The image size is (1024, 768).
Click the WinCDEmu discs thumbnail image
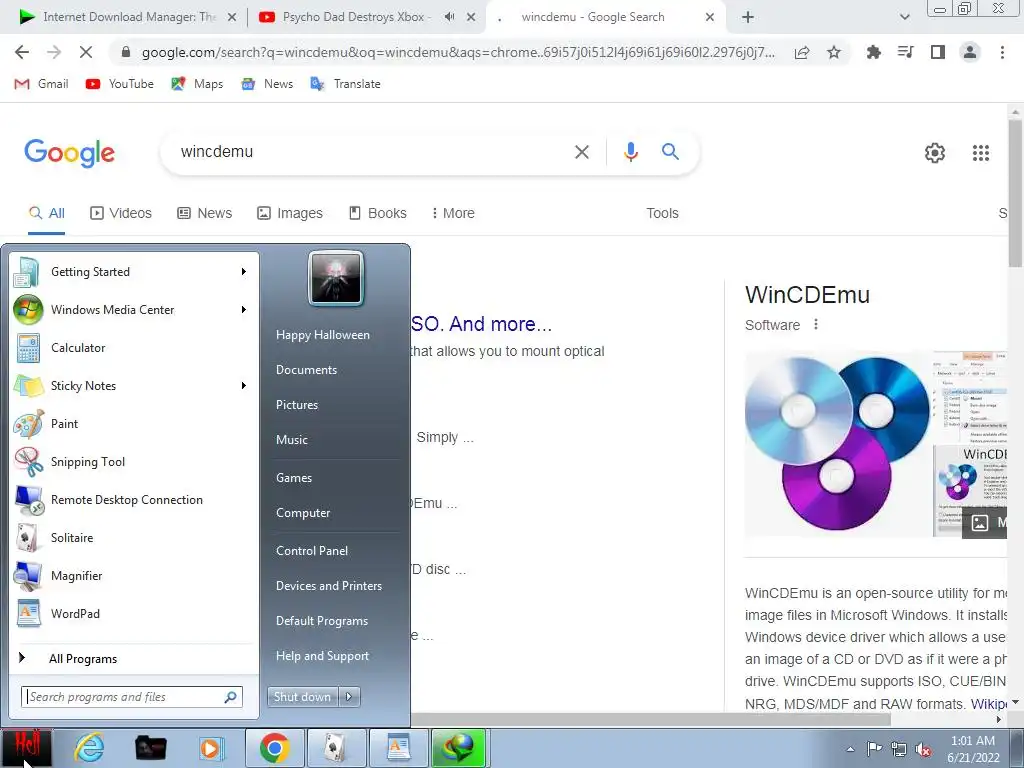tap(838, 444)
